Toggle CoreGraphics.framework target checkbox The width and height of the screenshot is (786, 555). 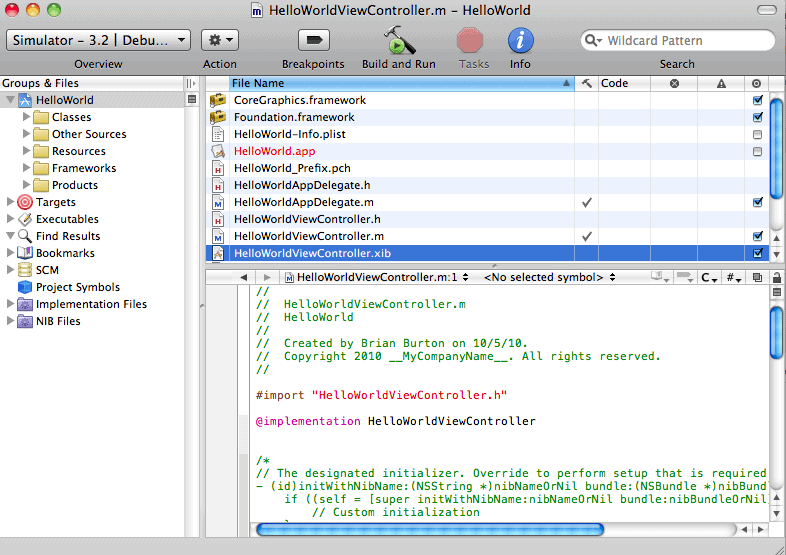click(x=757, y=100)
